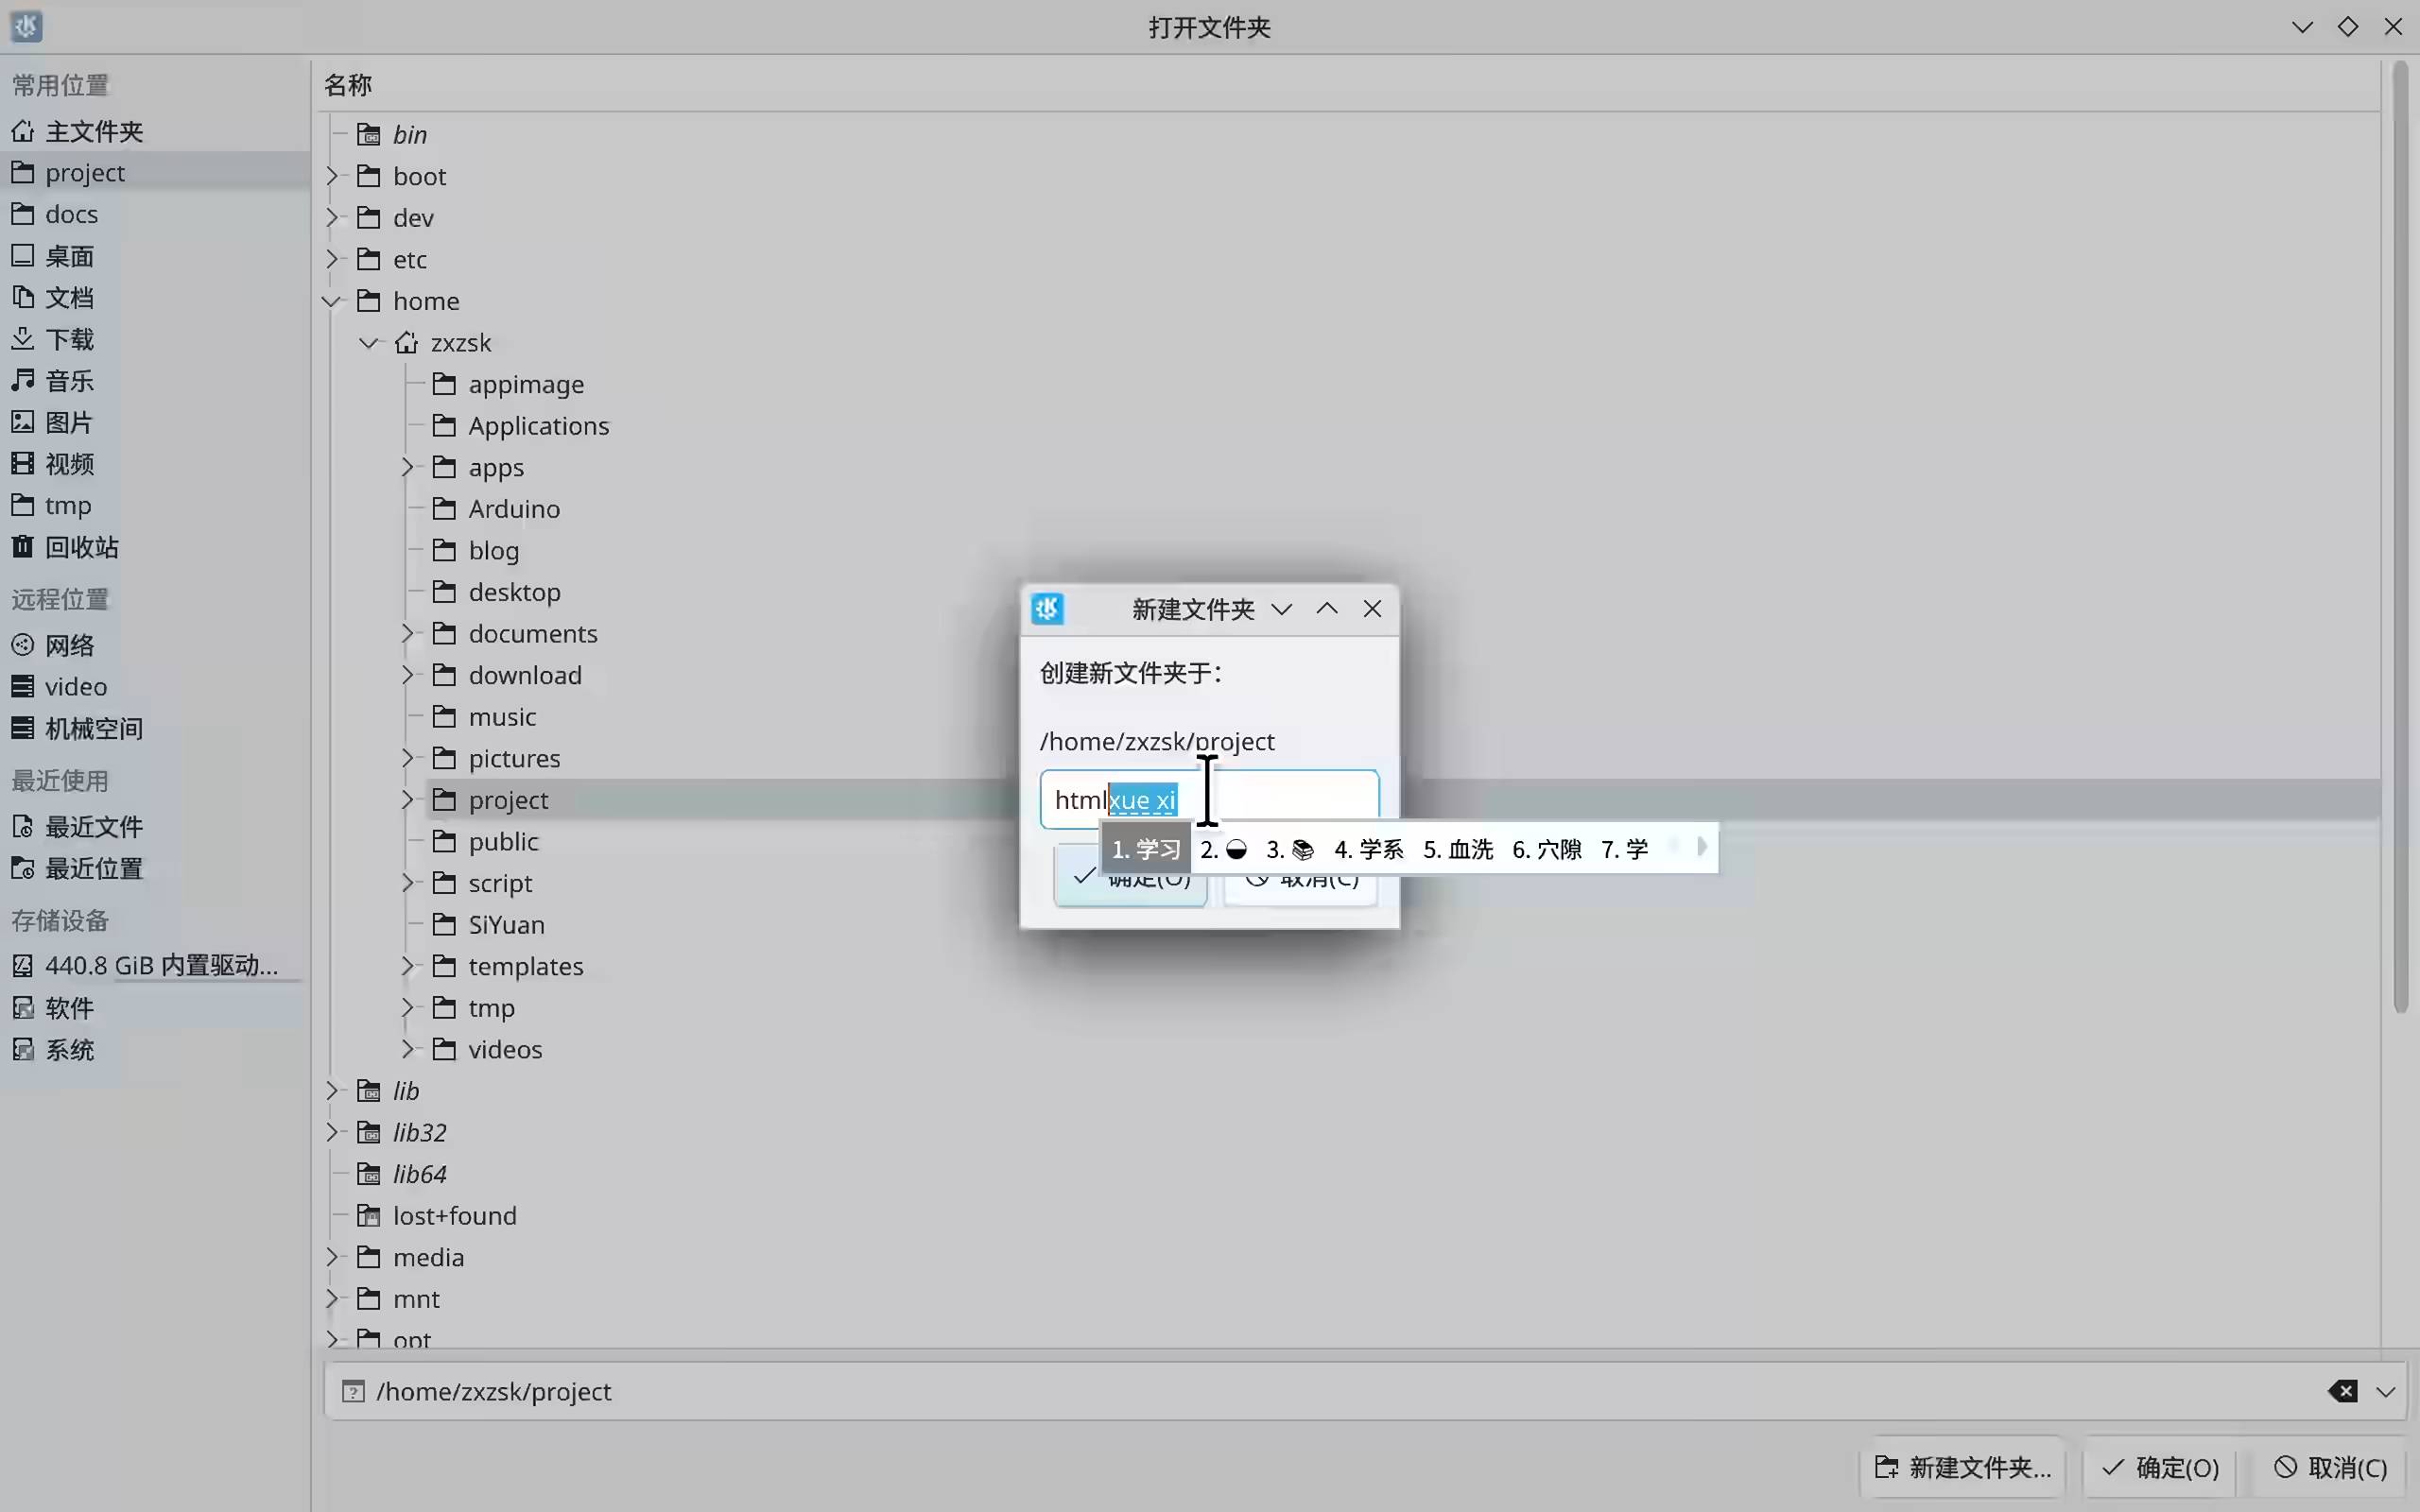
Task: Open the Network (网络) remote location
Action: [x=69, y=645]
